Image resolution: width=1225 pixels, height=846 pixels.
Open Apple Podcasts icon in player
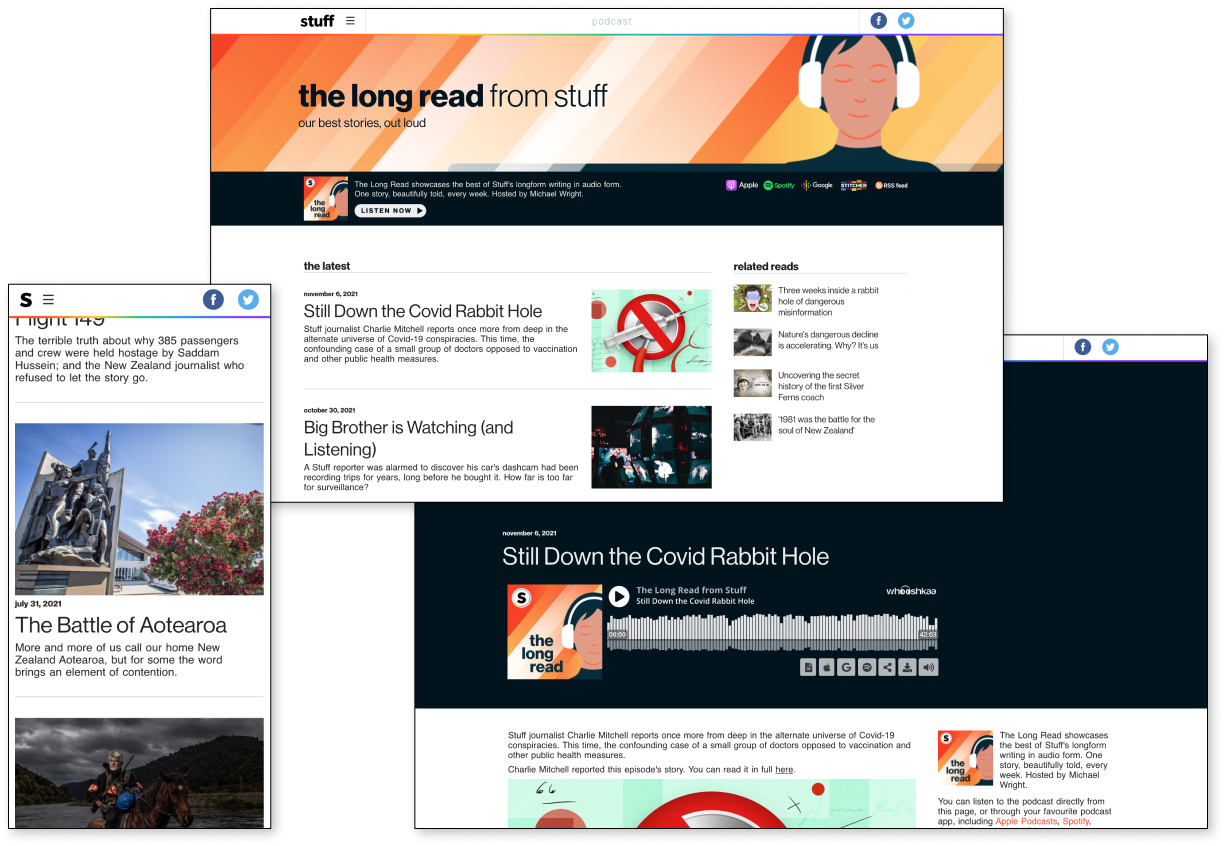click(x=827, y=667)
